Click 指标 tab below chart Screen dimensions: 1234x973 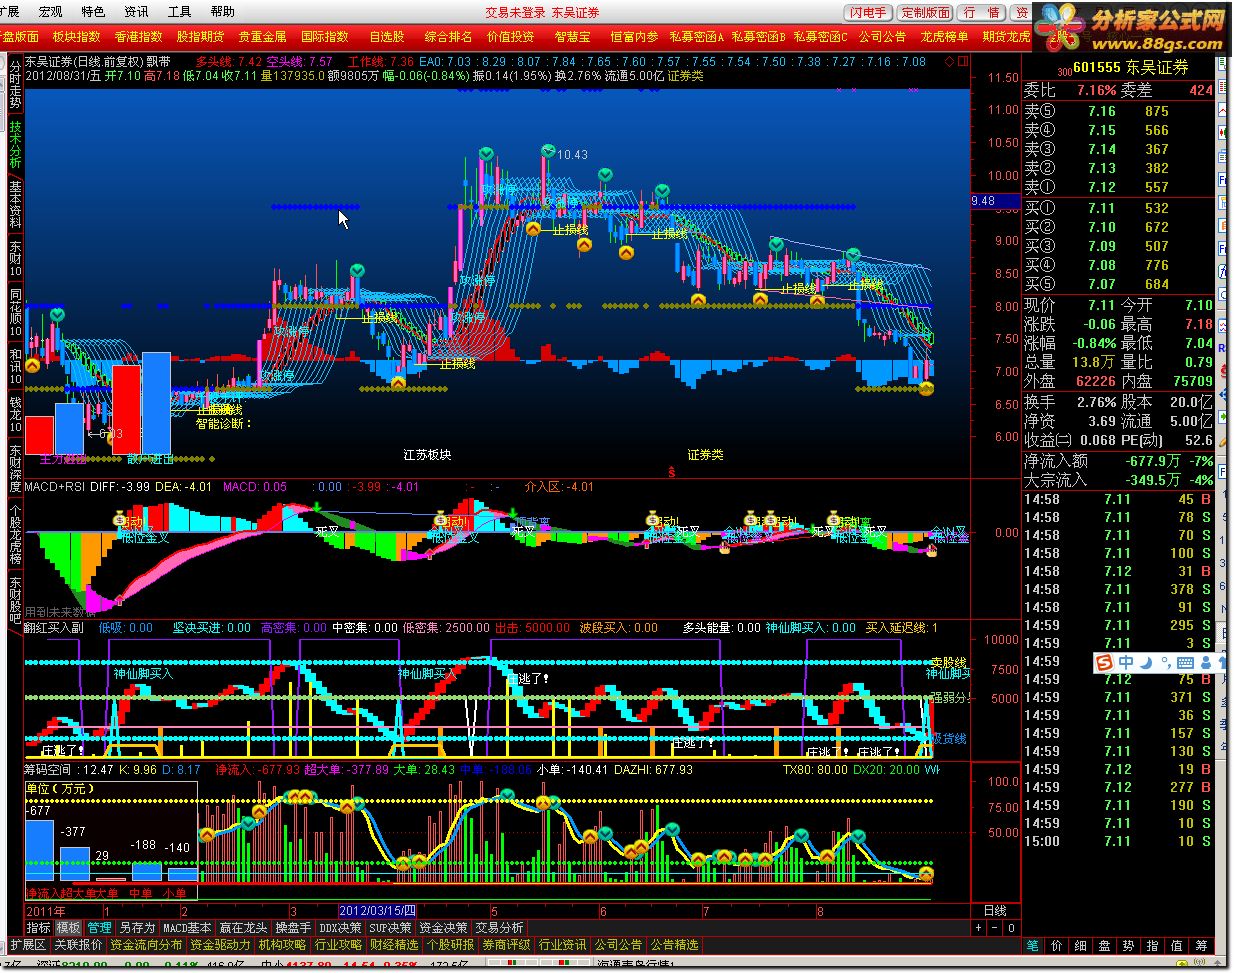point(38,928)
